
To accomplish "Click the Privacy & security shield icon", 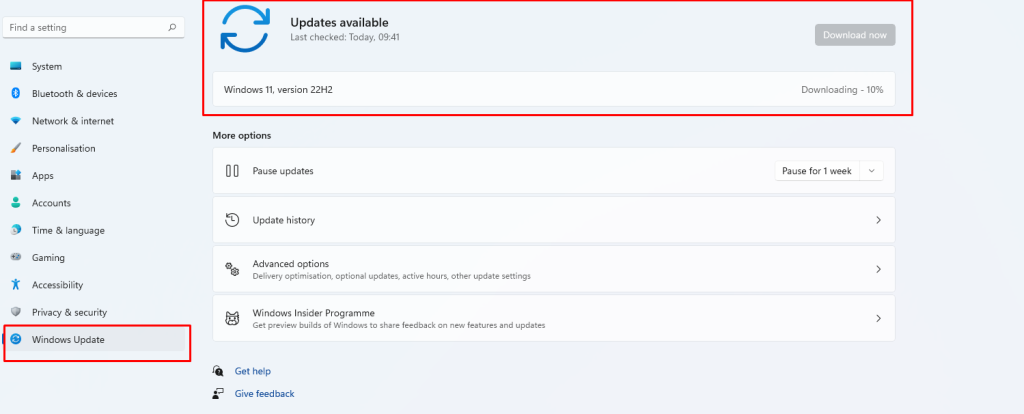I will click(x=16, y=312).
